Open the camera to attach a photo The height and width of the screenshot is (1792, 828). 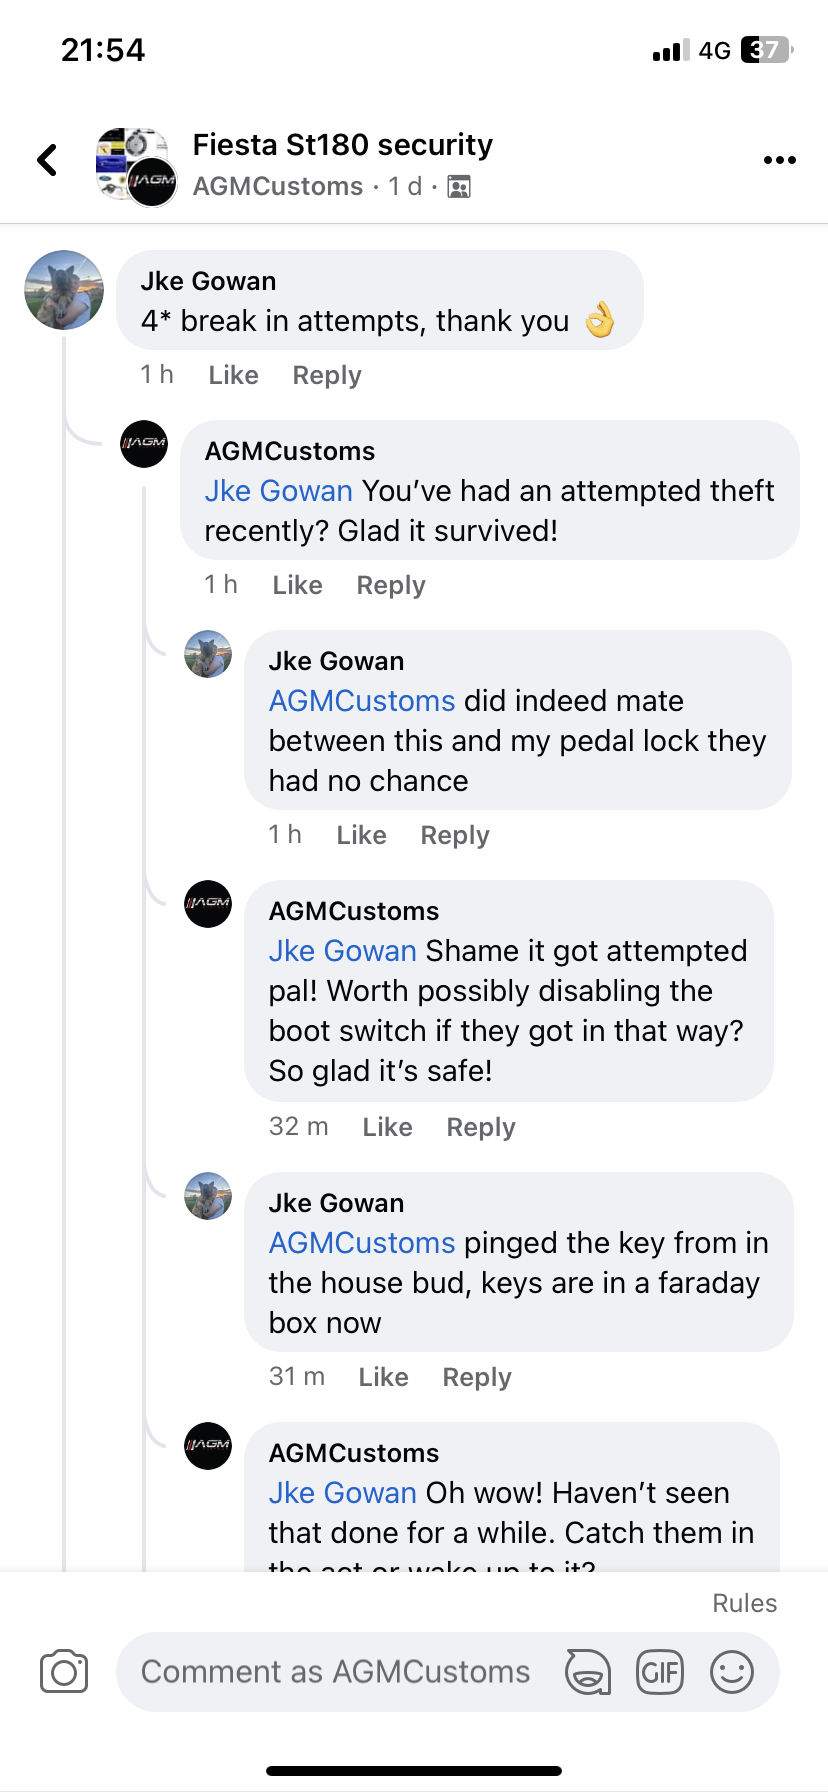64,1672
